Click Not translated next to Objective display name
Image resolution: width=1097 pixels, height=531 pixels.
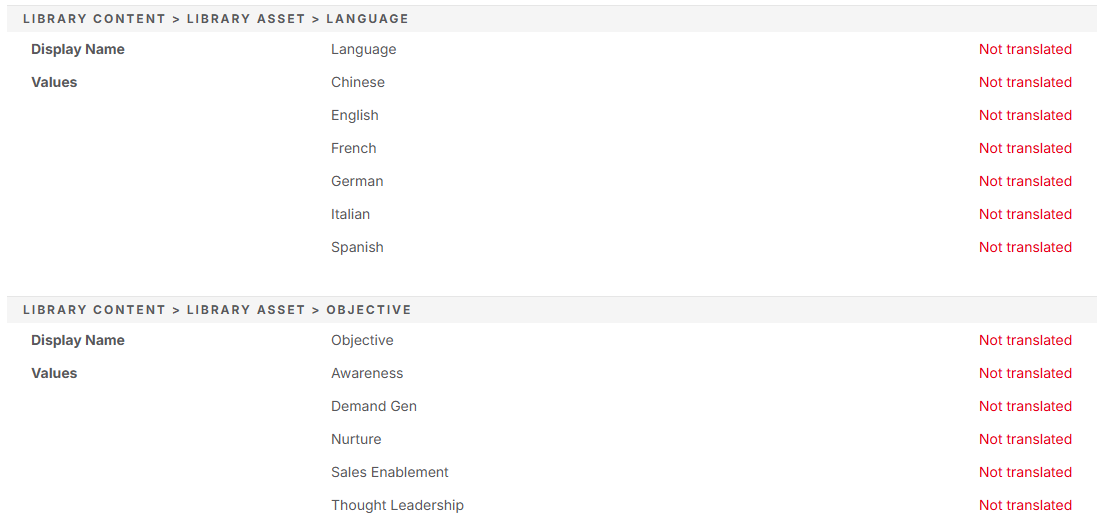[1025, 340]
